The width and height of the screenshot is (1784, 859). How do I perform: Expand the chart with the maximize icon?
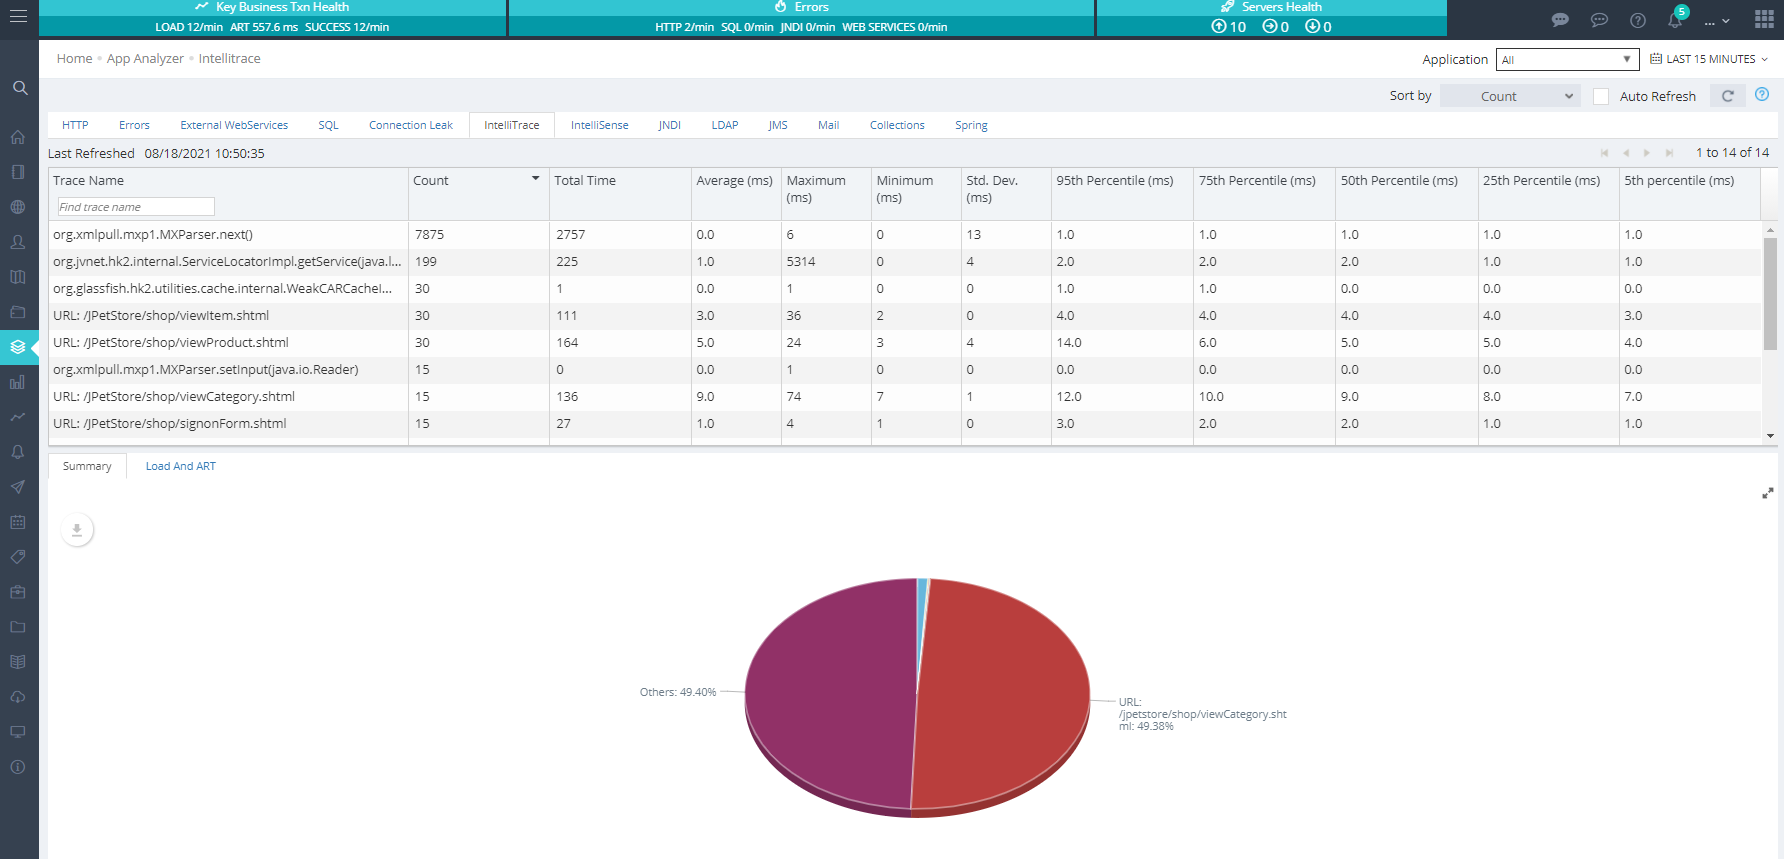pyautogui.click(x=1767, y=493)
